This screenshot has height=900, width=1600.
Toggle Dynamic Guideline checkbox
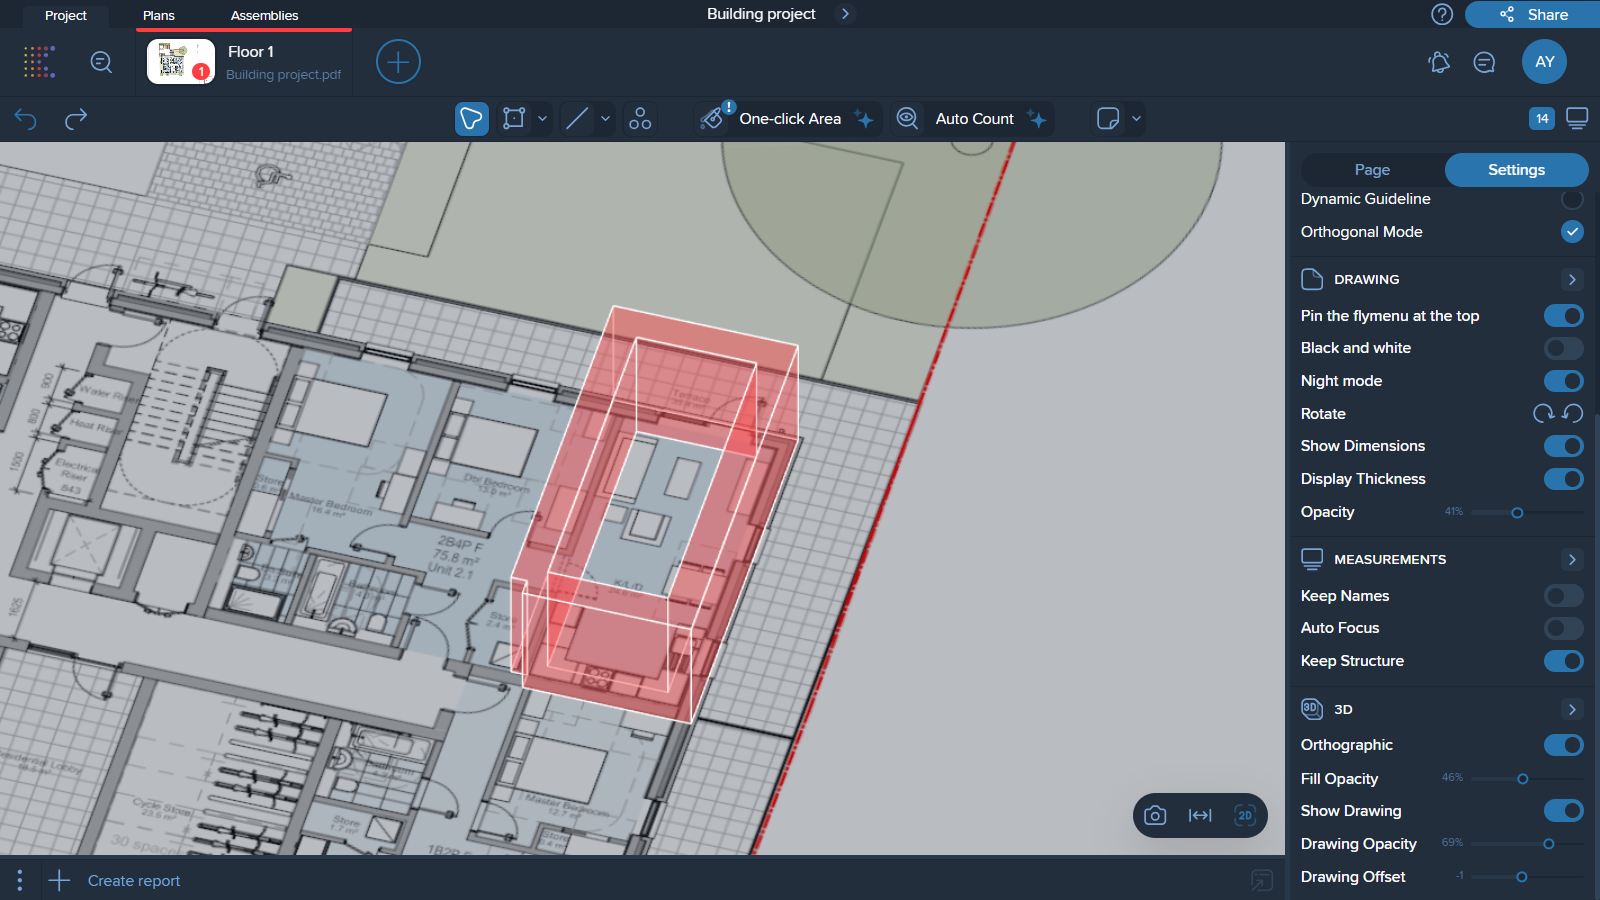1572,199
